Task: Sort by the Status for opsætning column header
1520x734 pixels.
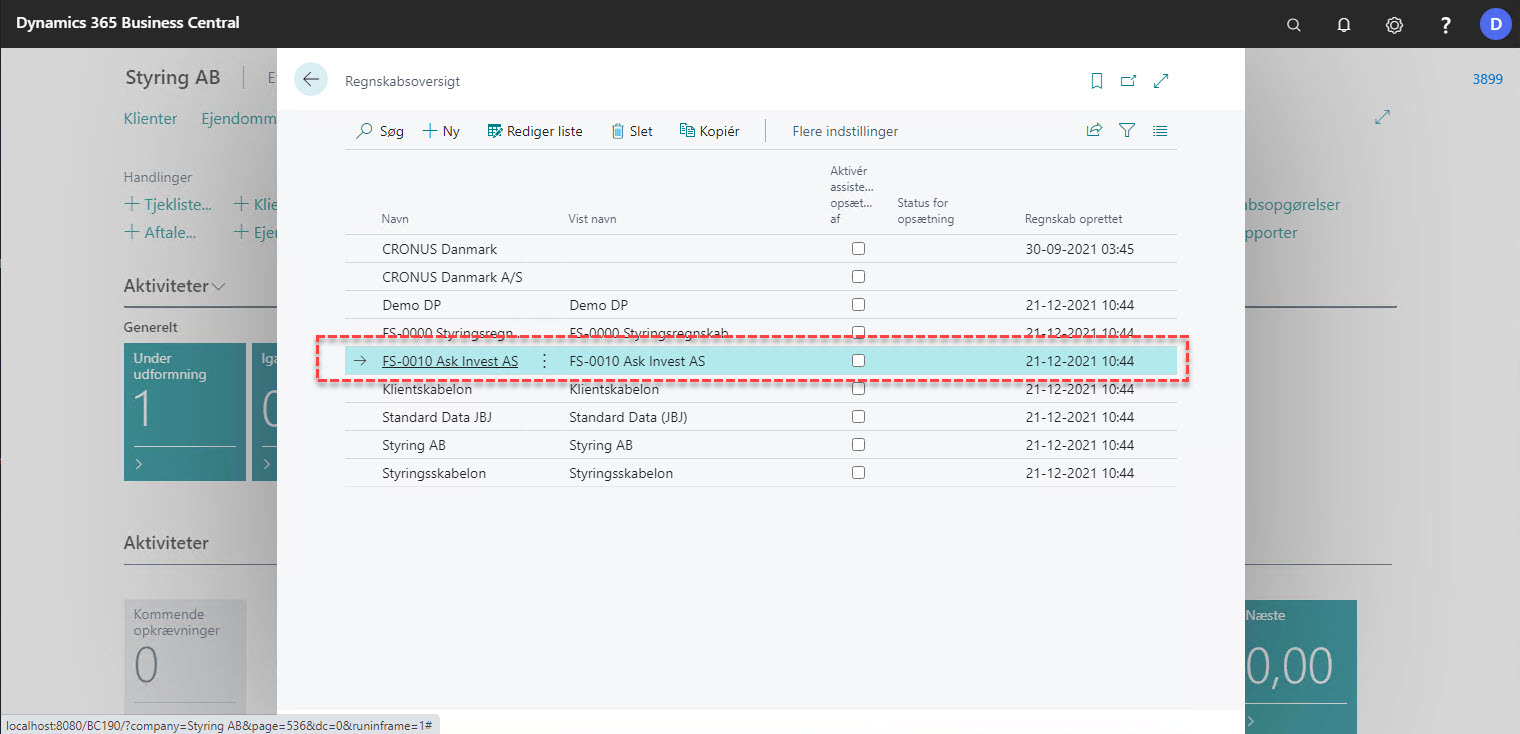Action: (x=925, y=211)
